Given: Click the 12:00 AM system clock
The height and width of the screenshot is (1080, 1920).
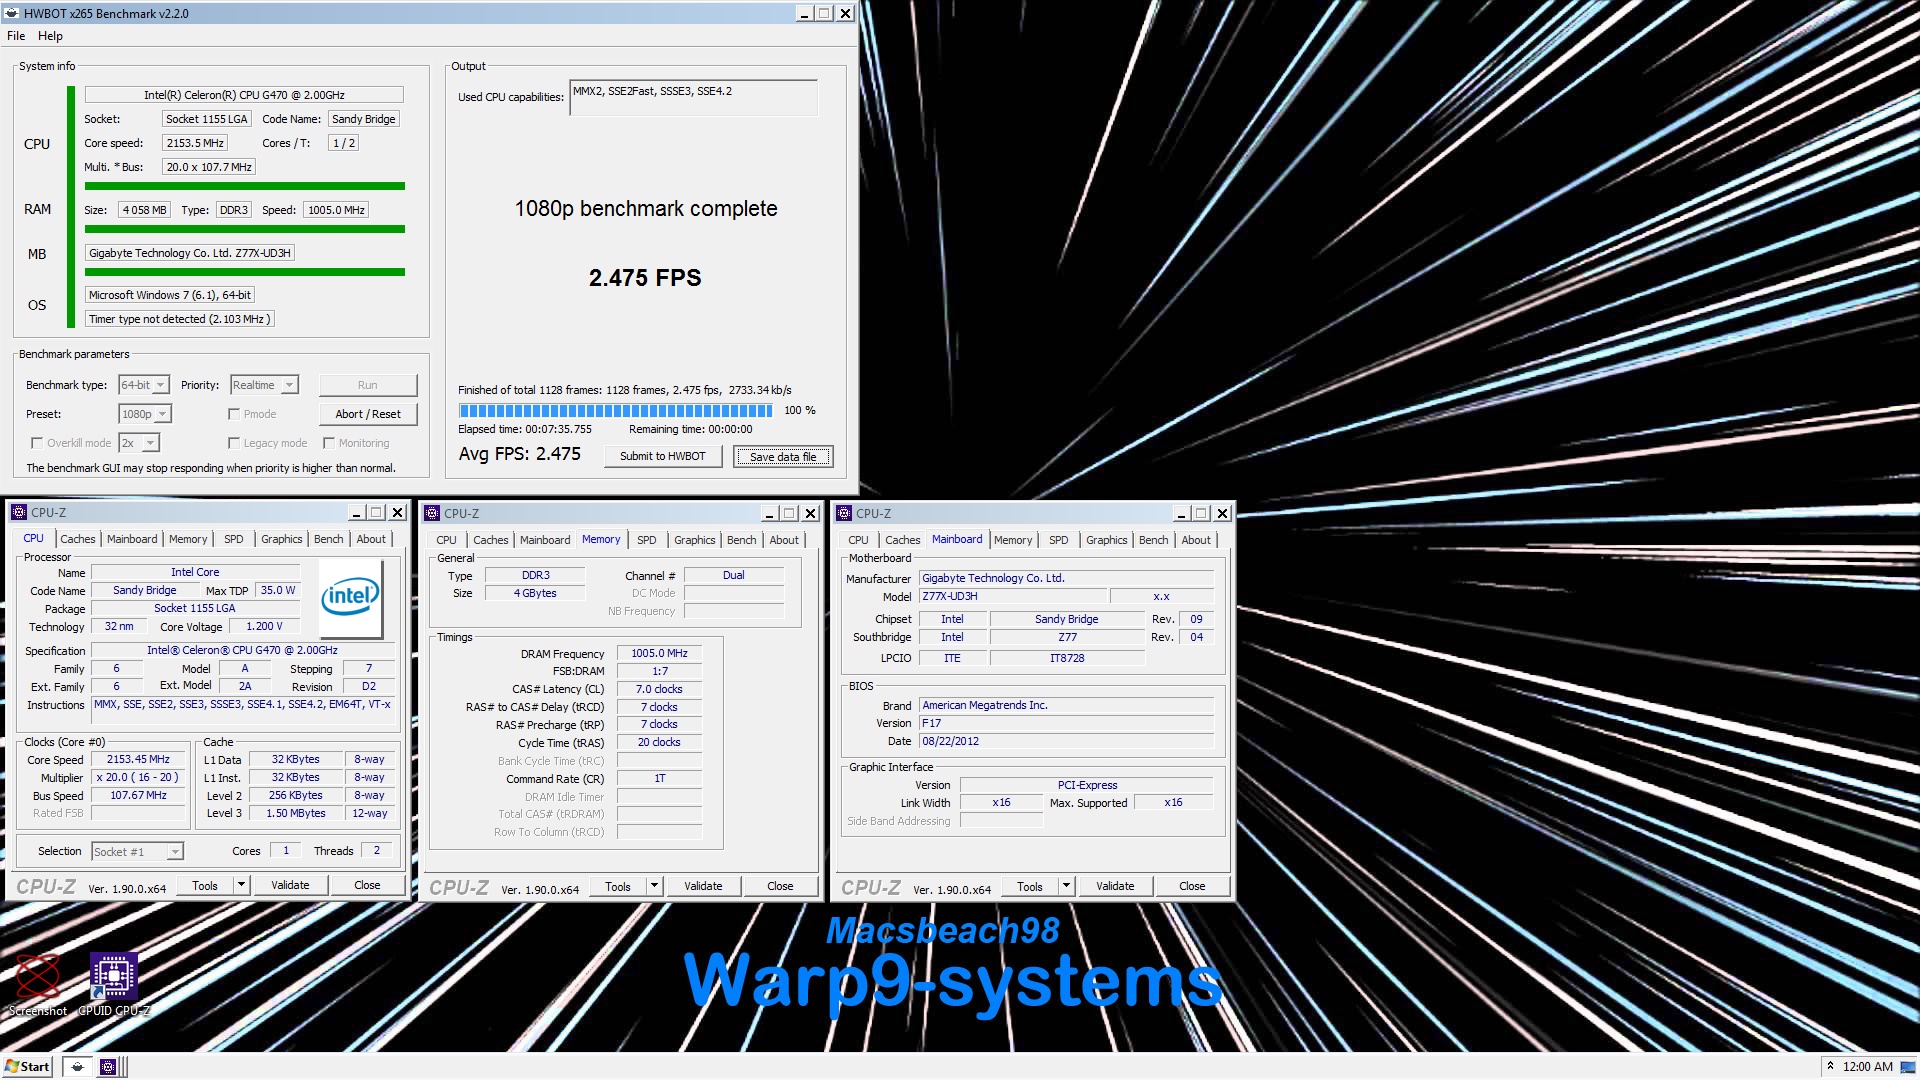Looking at the screenshot, I should coord(1867,1066).
